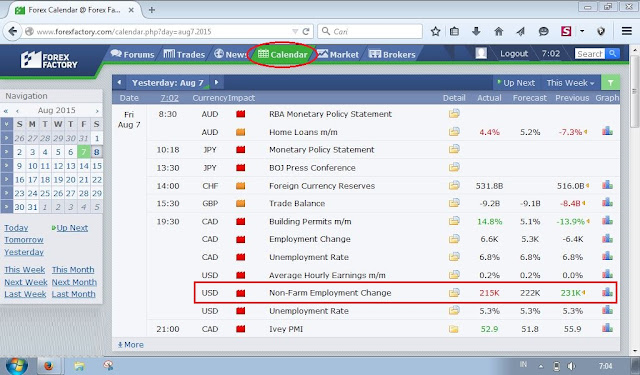
Task: Click the Non-Farm Employment Change event name
Action: coord(330,293)
